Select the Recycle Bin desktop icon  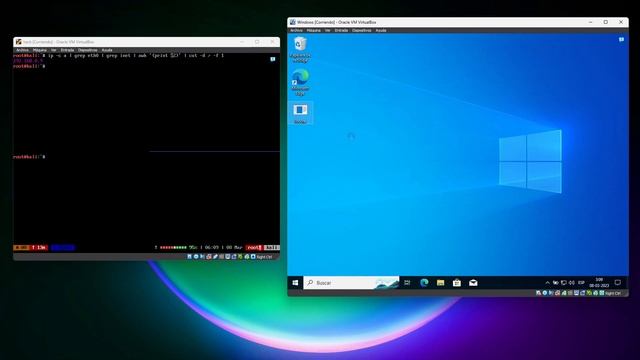click(300, 49)
